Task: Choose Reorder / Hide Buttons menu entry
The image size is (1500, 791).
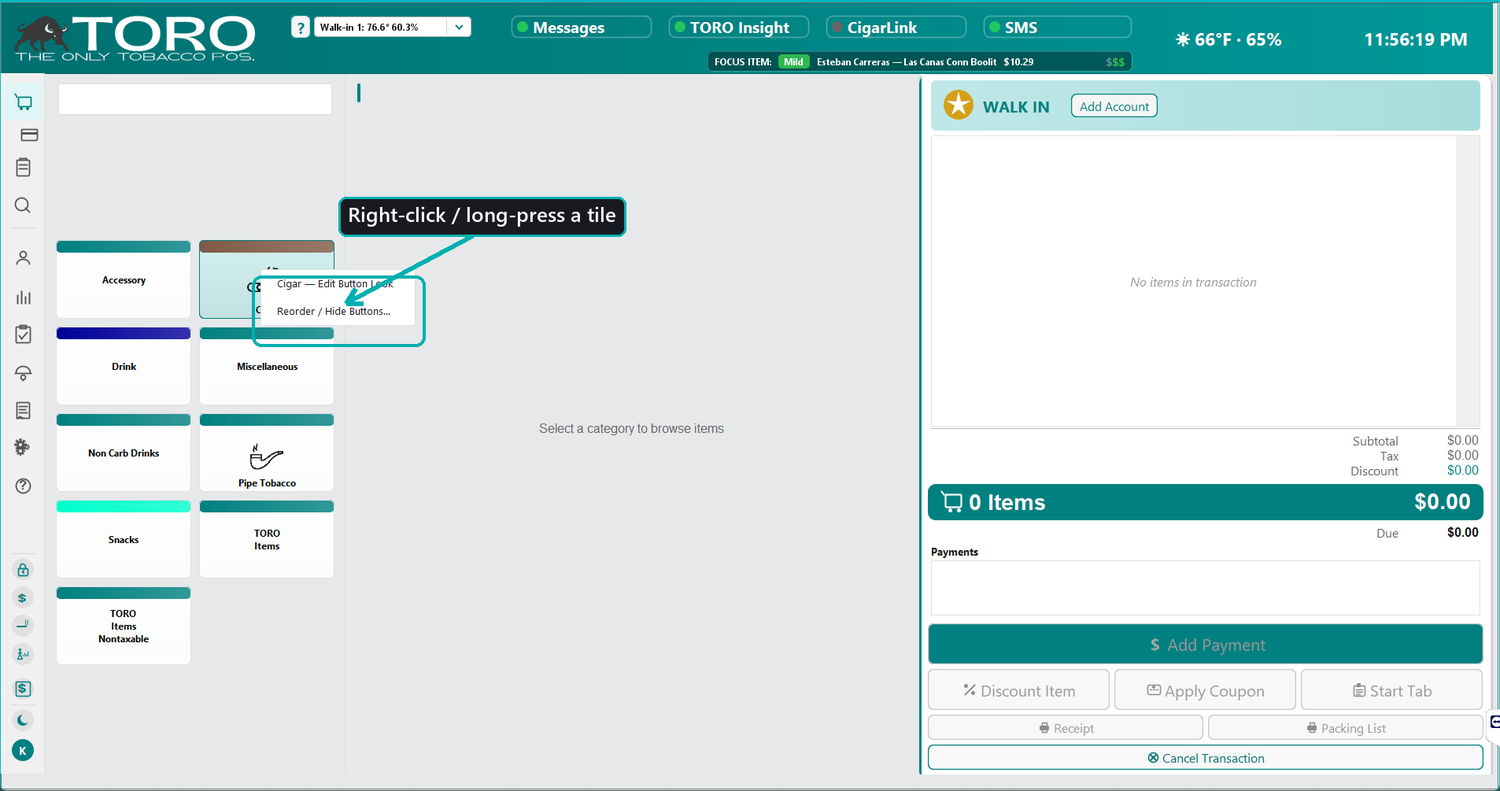Action: [x=337, y=311]
